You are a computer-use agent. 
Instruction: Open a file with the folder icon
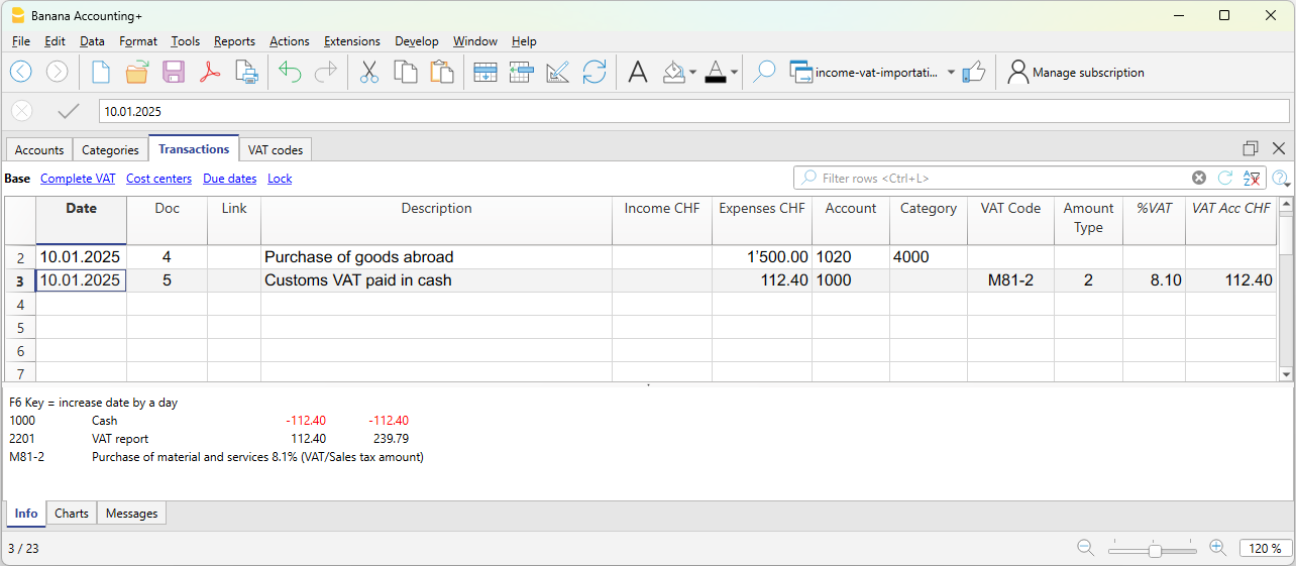click(137, 72)
